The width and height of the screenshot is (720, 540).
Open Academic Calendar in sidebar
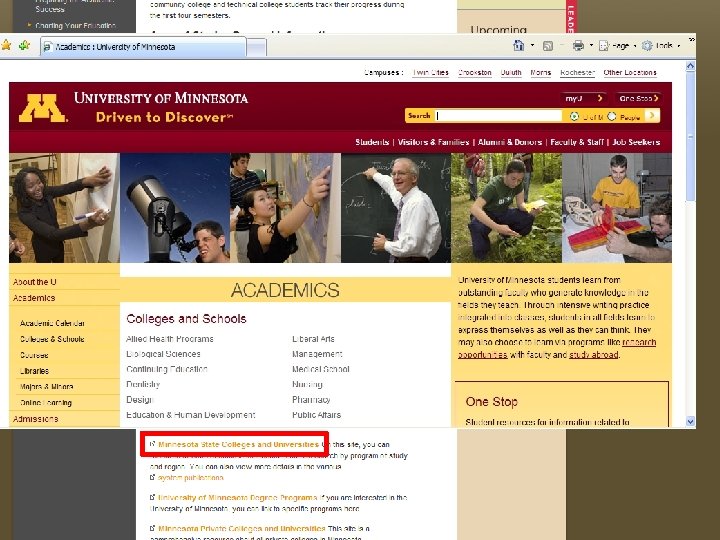52,323
